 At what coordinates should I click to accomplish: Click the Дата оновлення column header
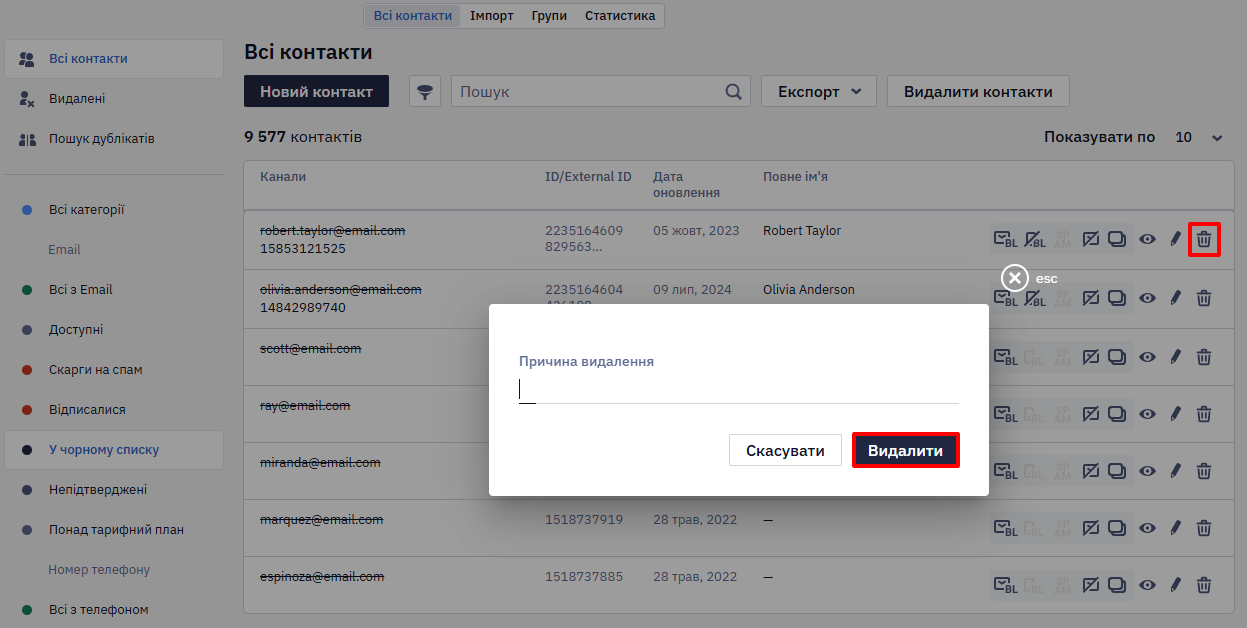coord(686,184)
